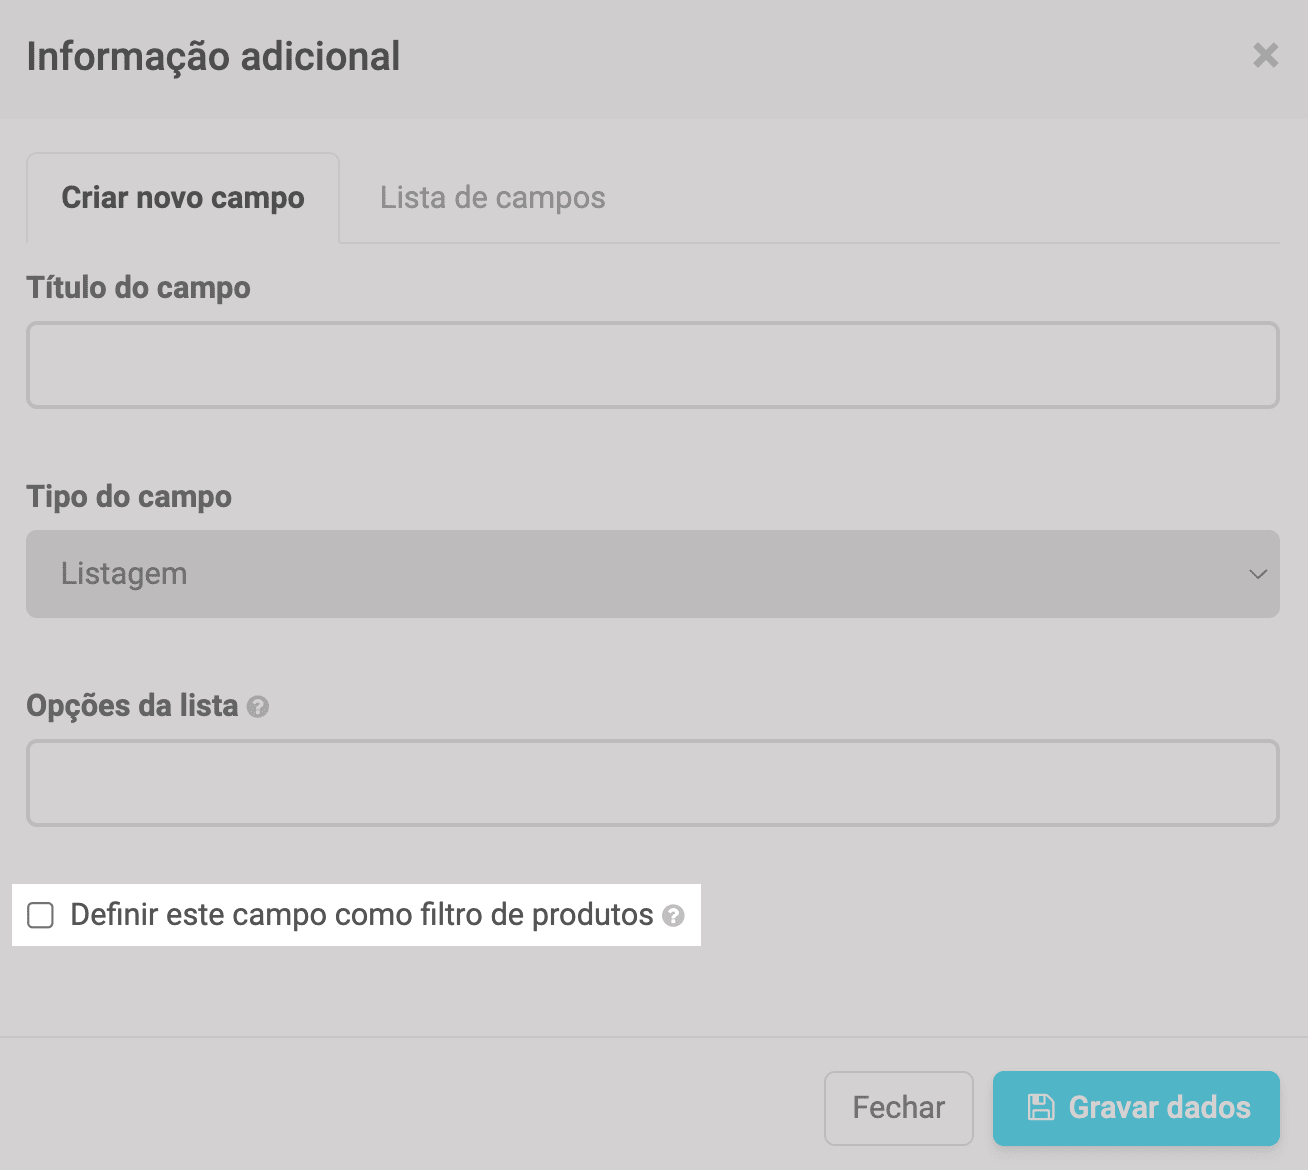Click the word 'produtos' in the checkbox label
The image size is (1308, 1170).
tap(592, 915)
